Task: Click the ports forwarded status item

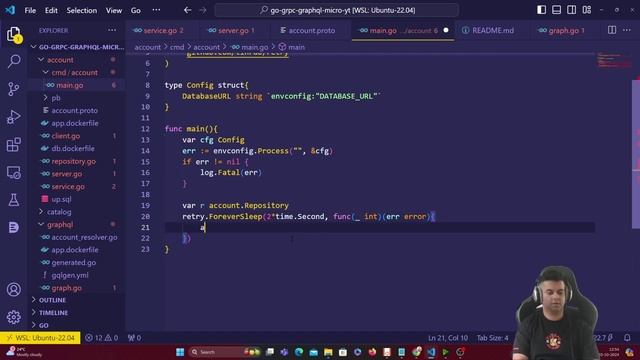Action: pos(134,338)
